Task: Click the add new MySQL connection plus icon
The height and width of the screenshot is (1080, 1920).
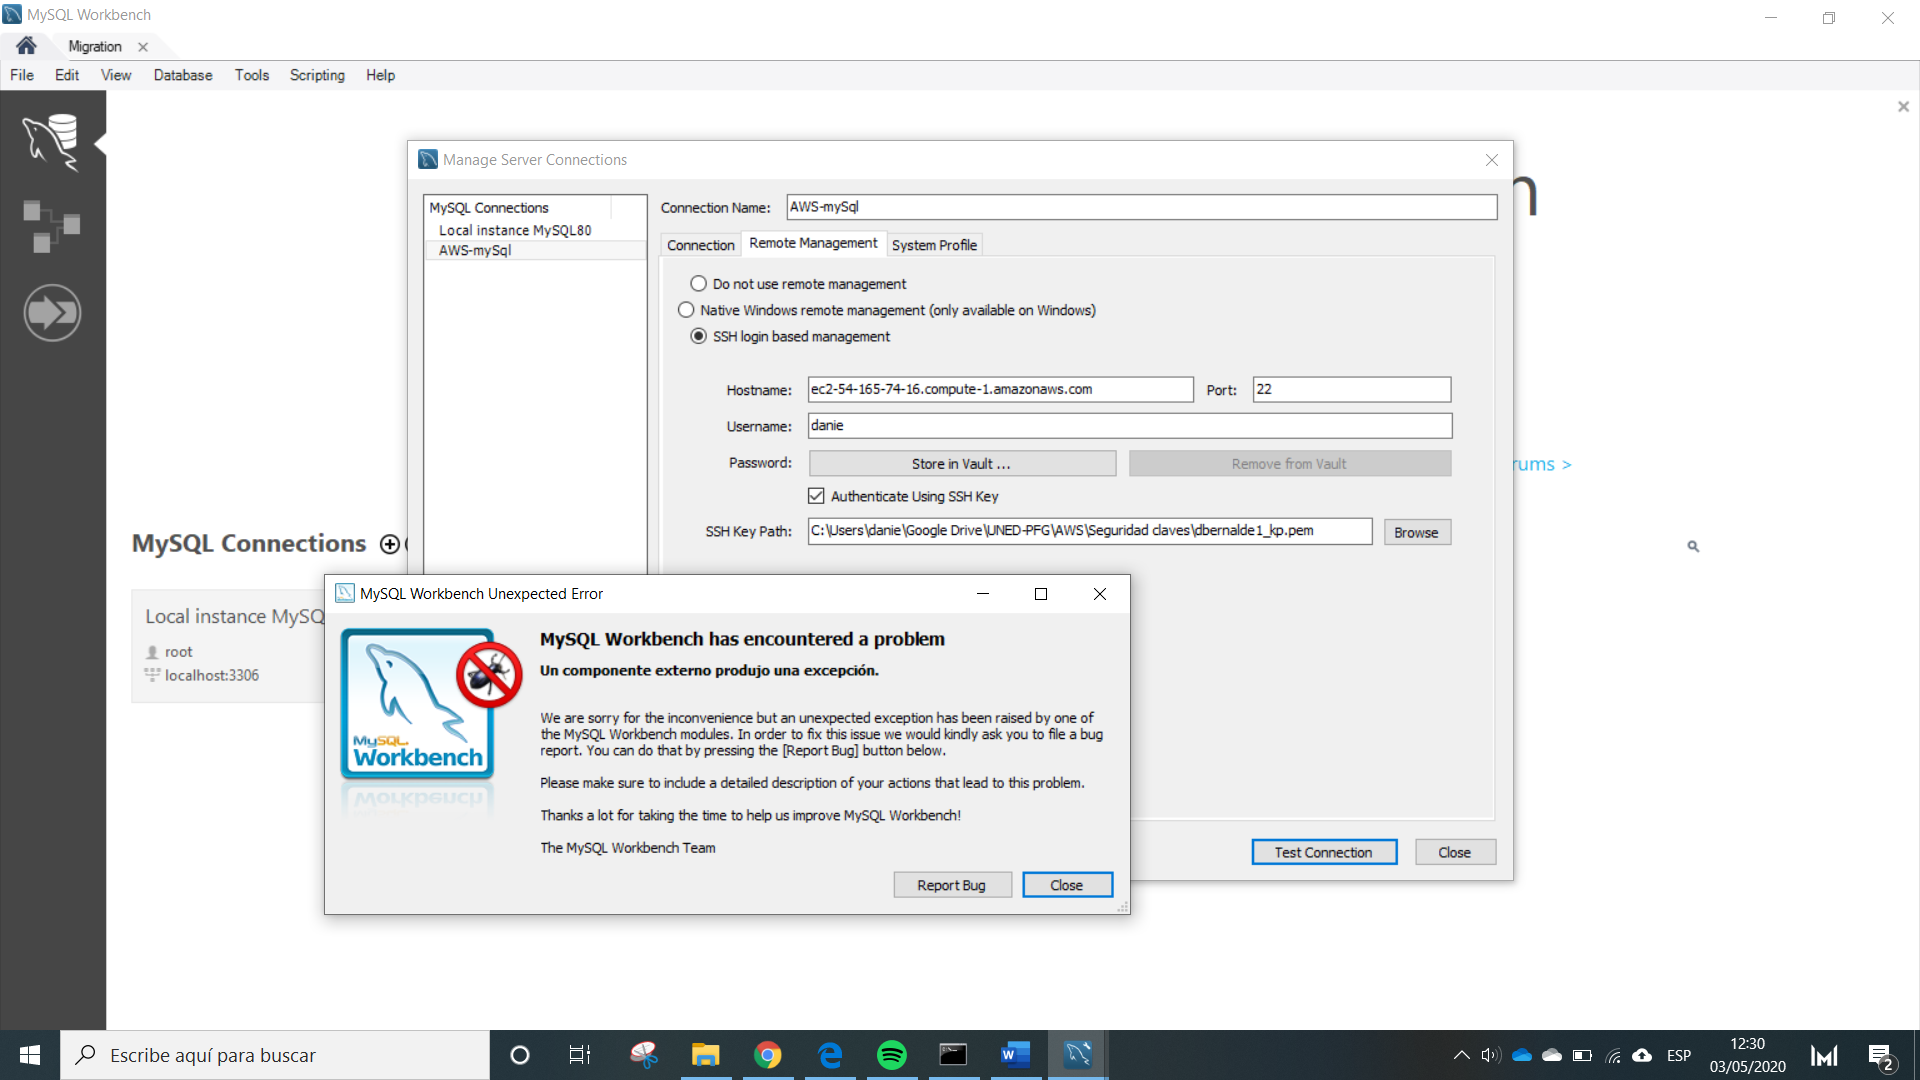Action: coord(390,544)
